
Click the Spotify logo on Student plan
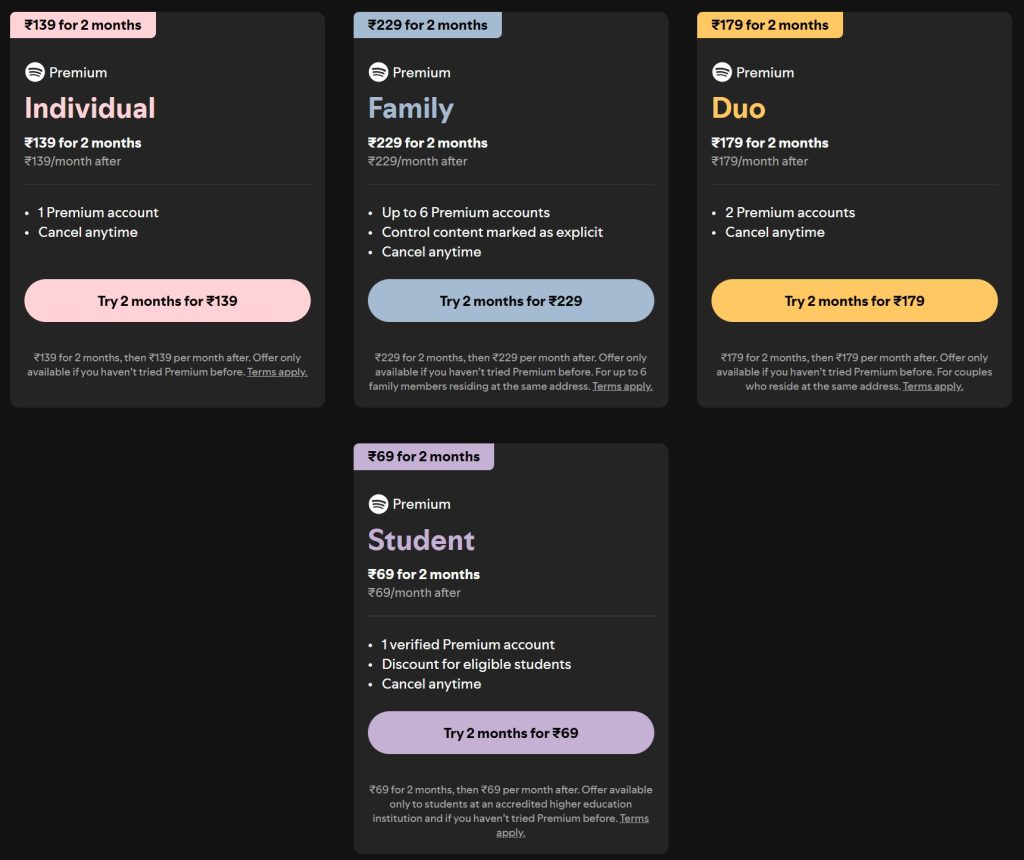click(378, 504)
